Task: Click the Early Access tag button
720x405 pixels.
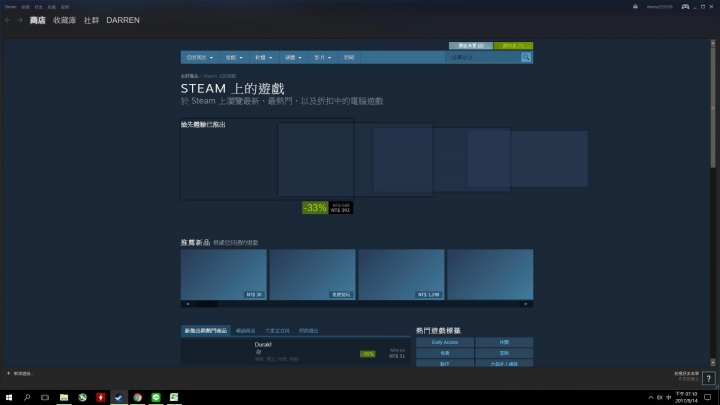Action: (445, 342)
